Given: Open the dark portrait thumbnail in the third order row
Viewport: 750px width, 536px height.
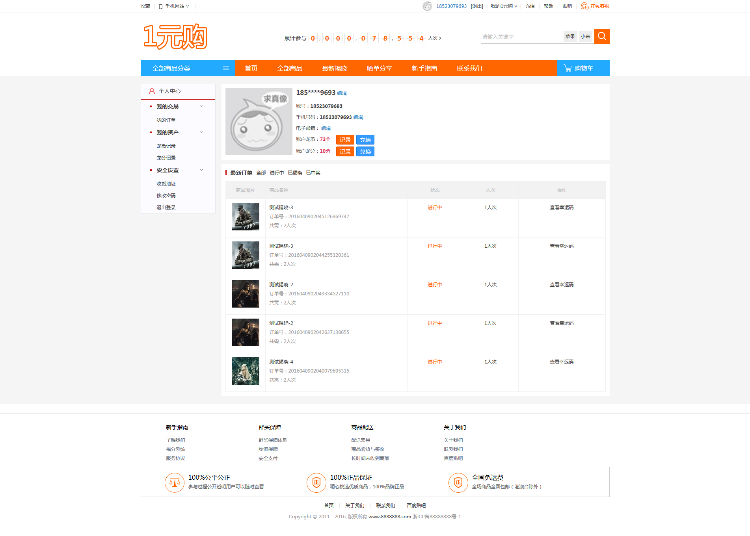Looking at the screenshot, I should [245, 294].
